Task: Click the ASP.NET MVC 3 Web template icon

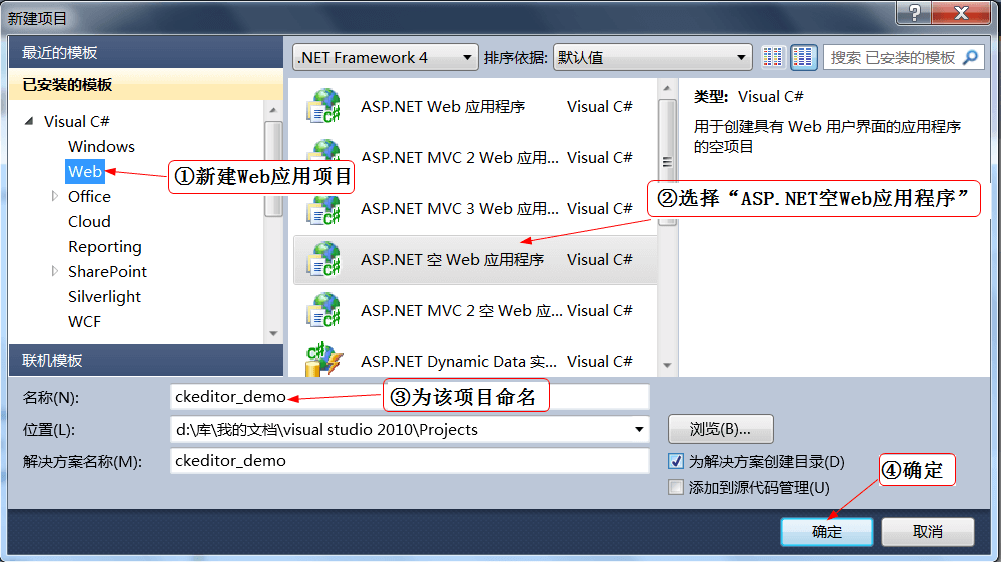Action: click(324, 209)
